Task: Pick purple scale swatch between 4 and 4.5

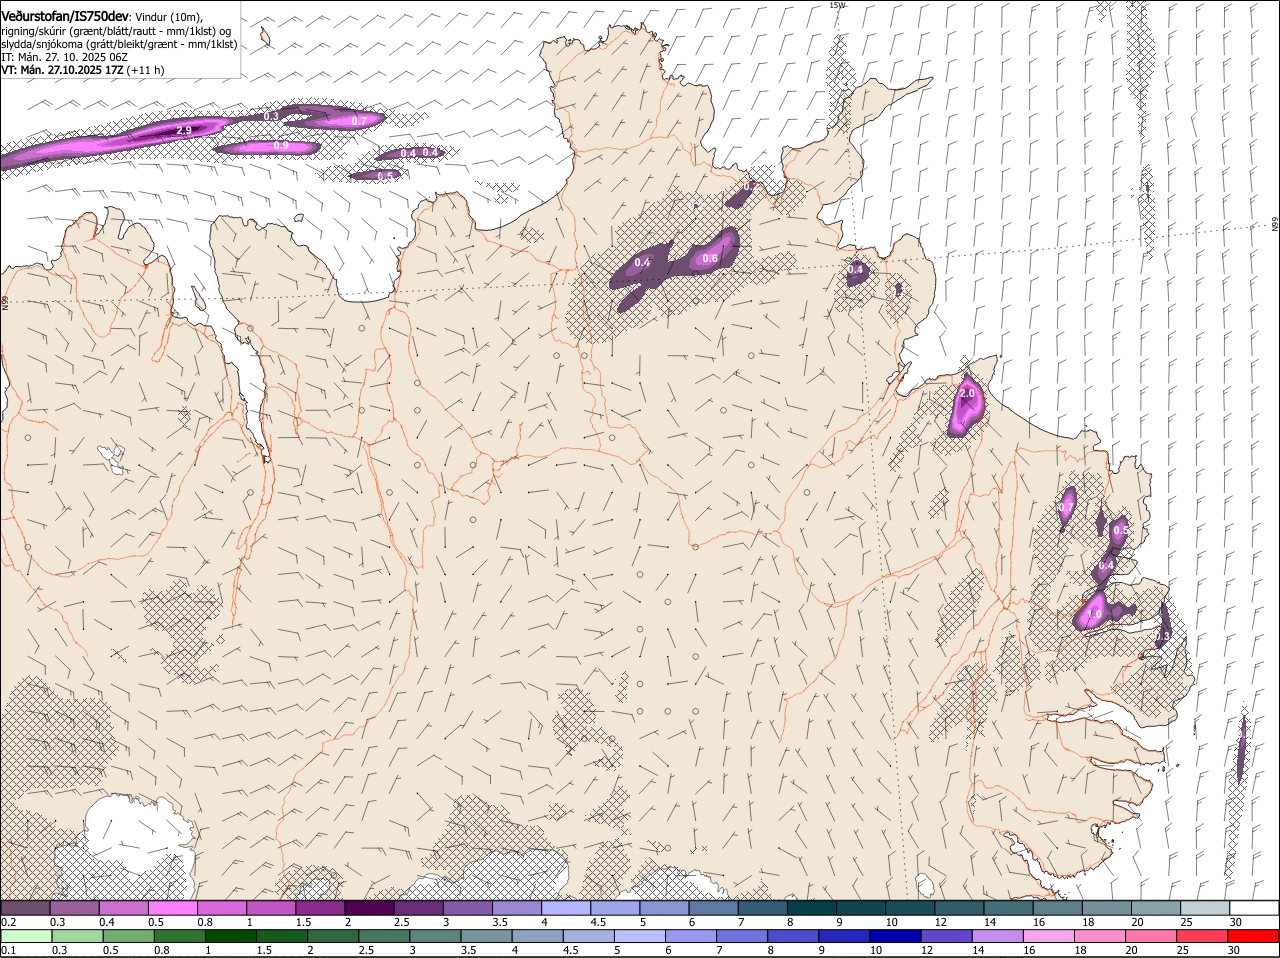Action: 566,908
